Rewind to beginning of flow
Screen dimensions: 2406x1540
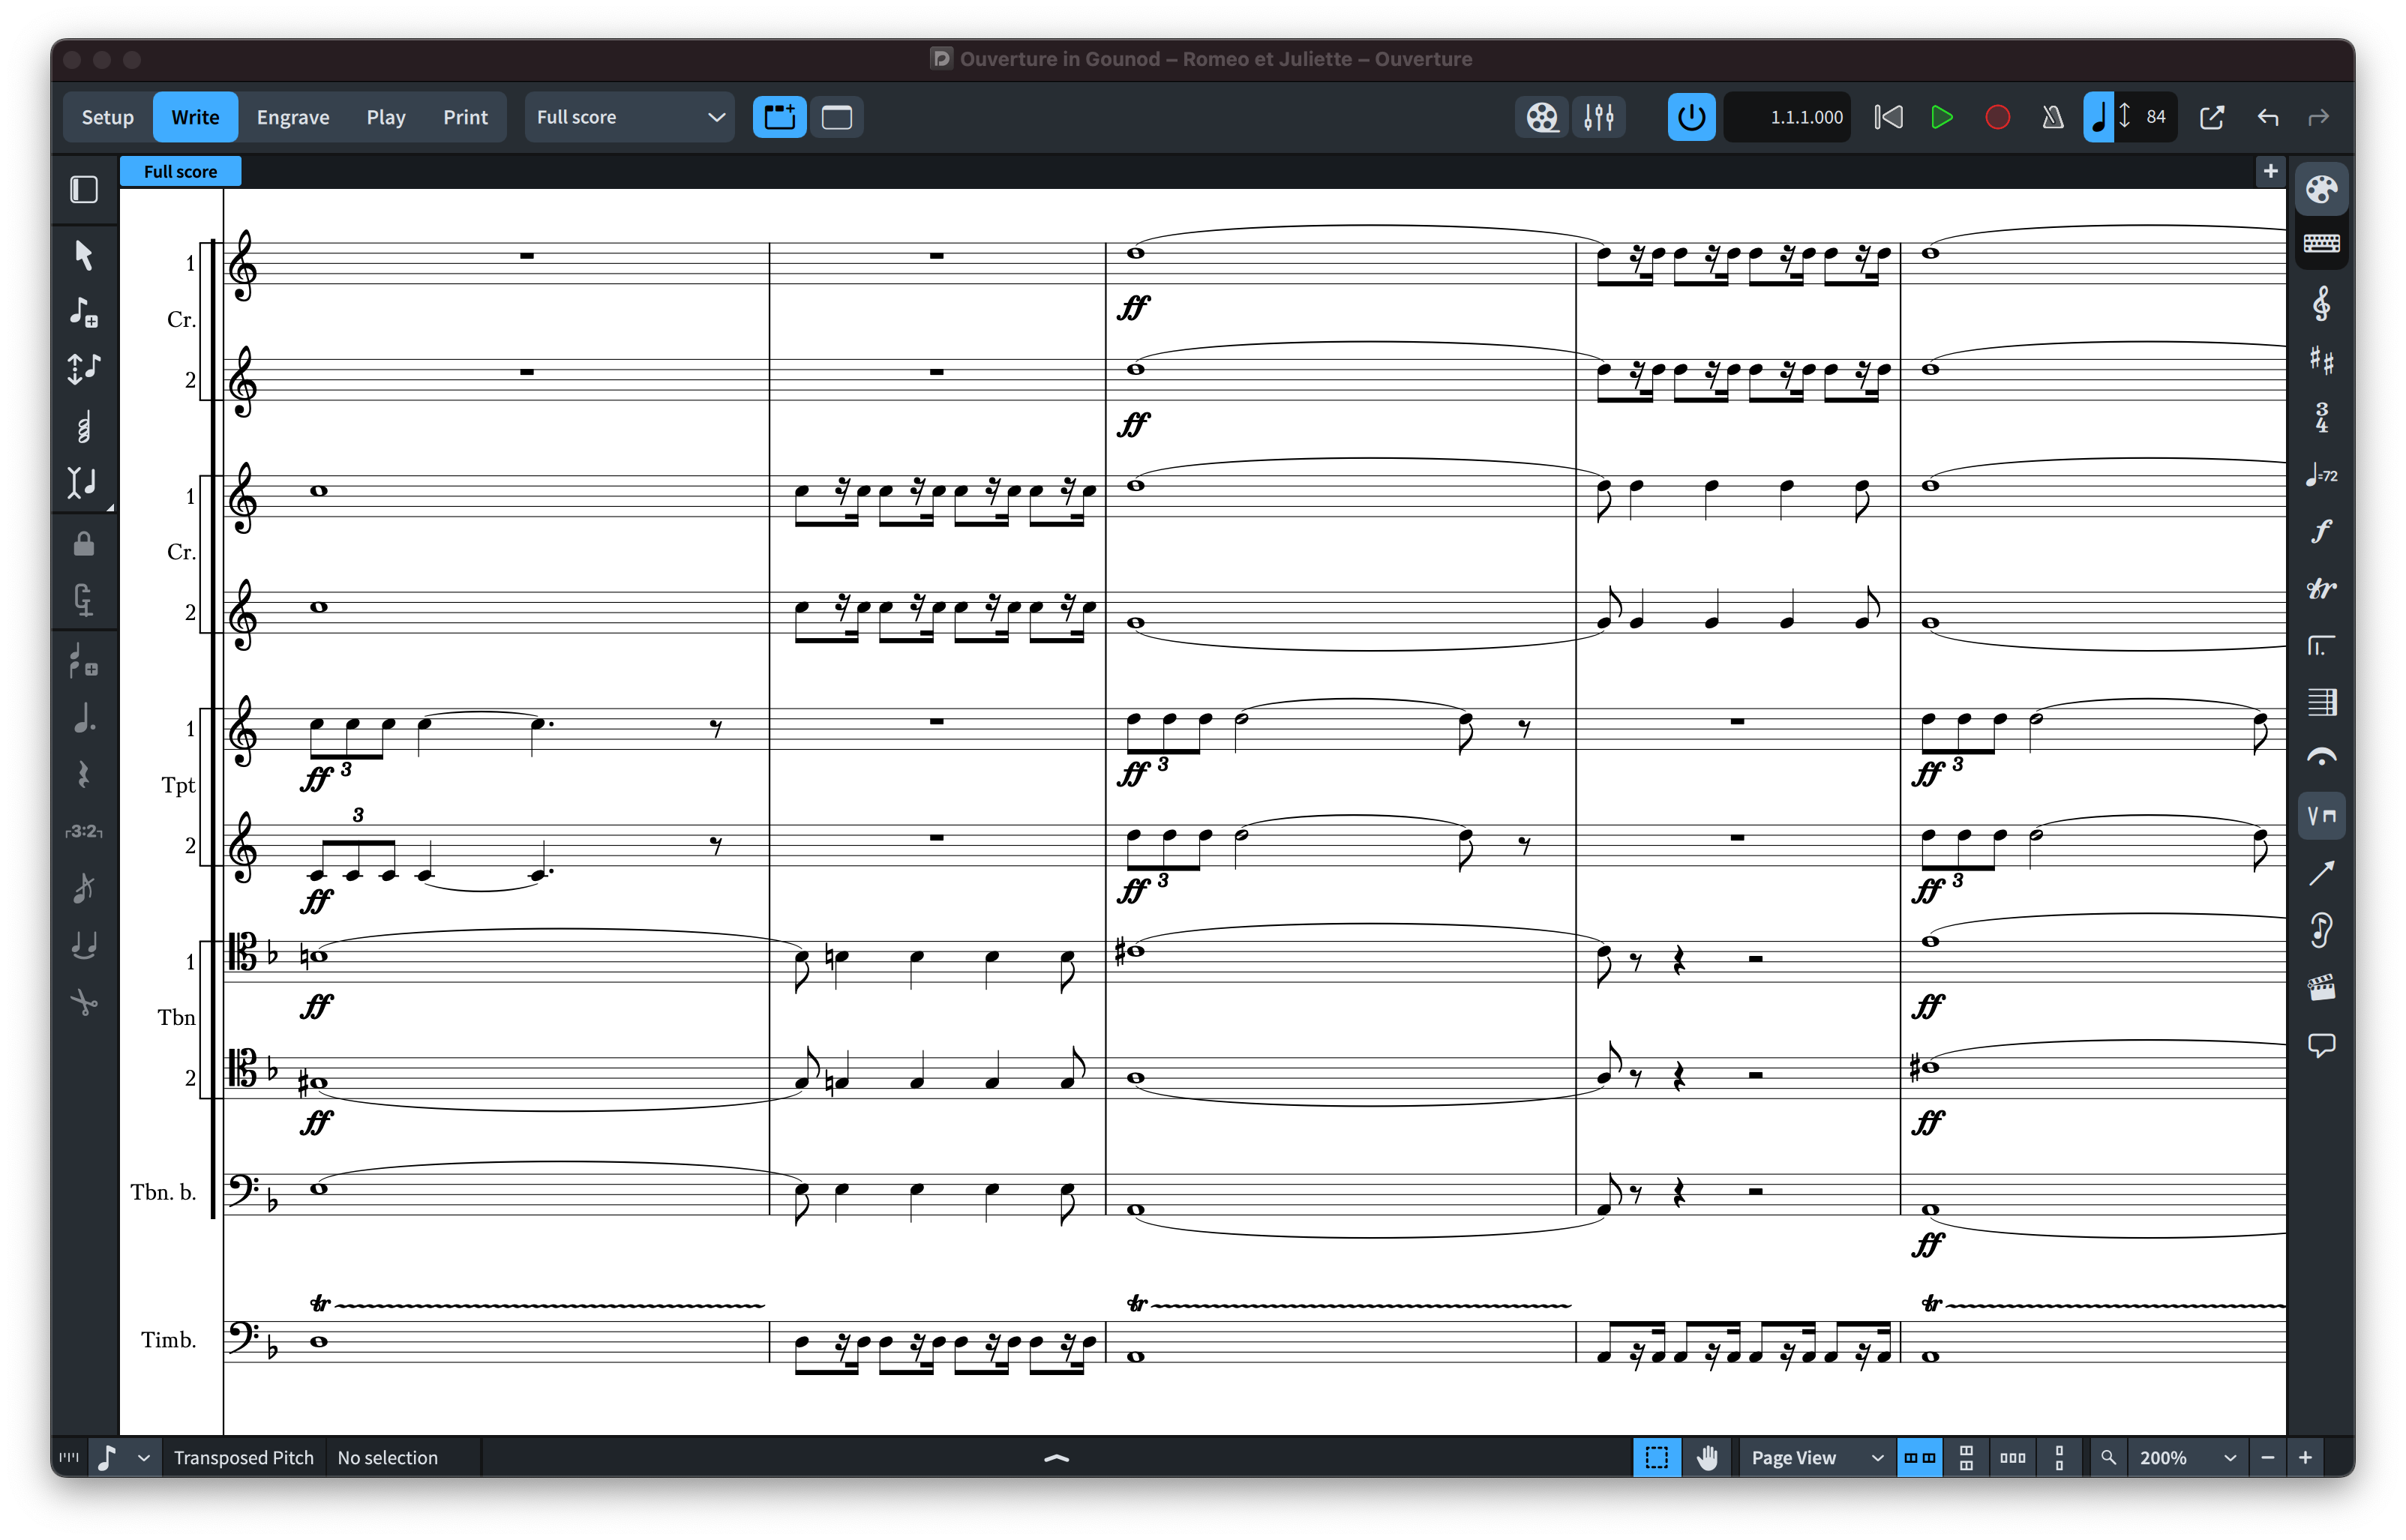point(1887,117)
